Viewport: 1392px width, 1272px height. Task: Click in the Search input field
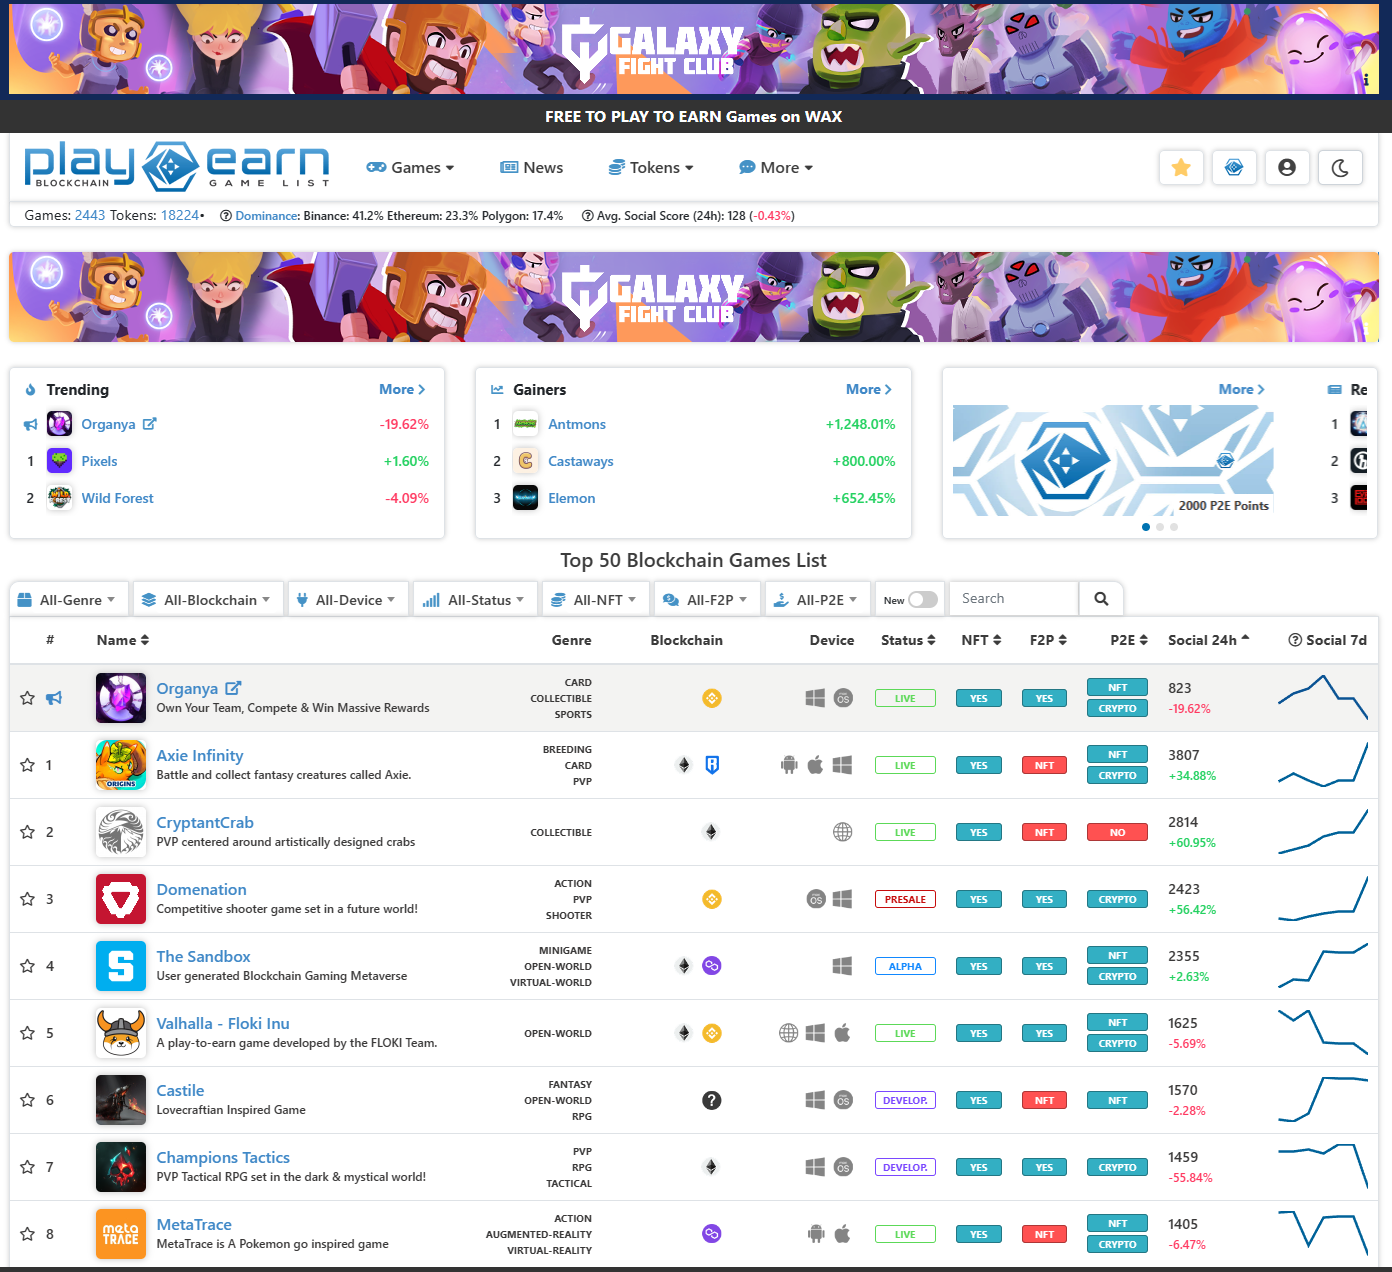pyautogui.click(x=1014, y=599)
